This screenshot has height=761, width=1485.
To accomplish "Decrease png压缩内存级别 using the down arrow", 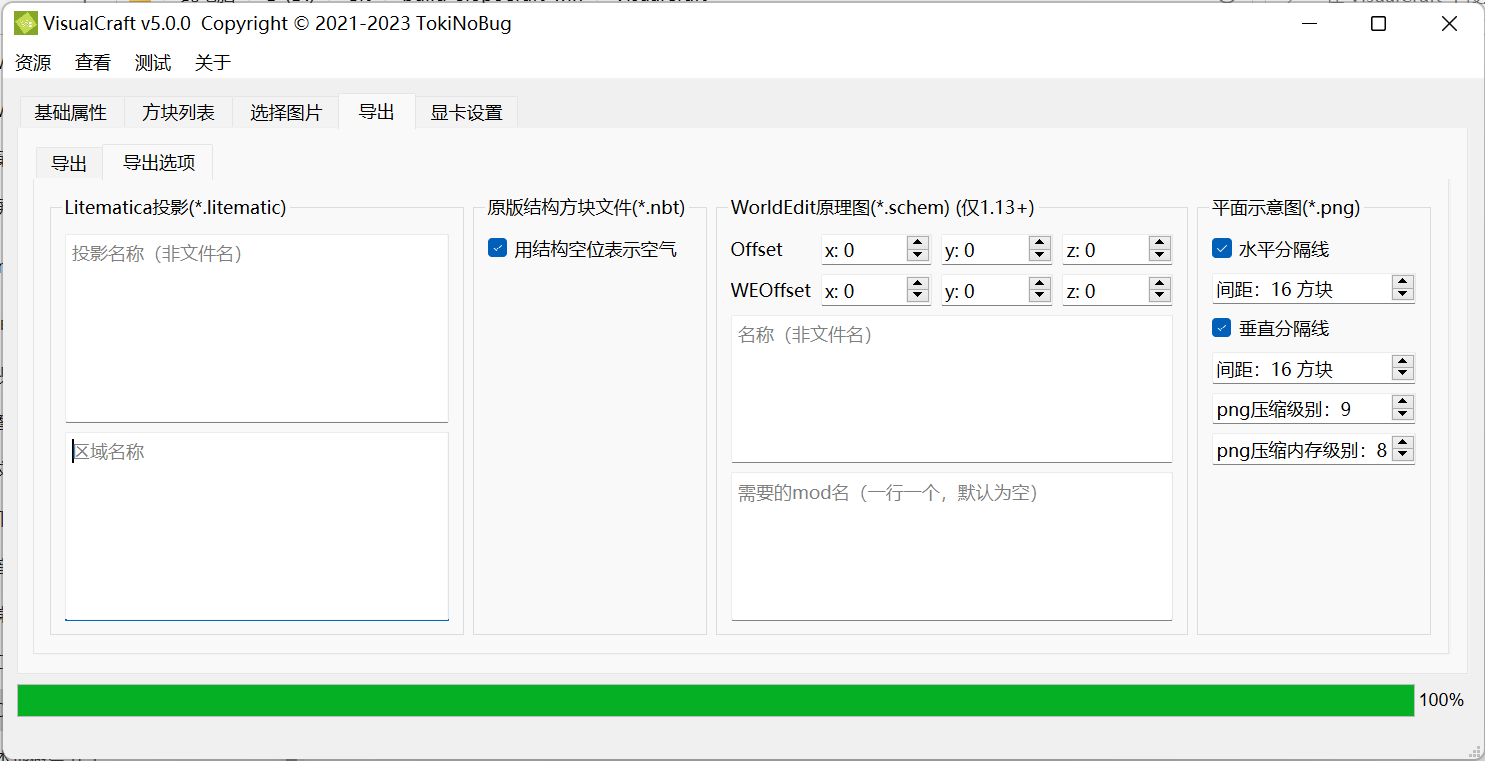I will [1402, 456].
